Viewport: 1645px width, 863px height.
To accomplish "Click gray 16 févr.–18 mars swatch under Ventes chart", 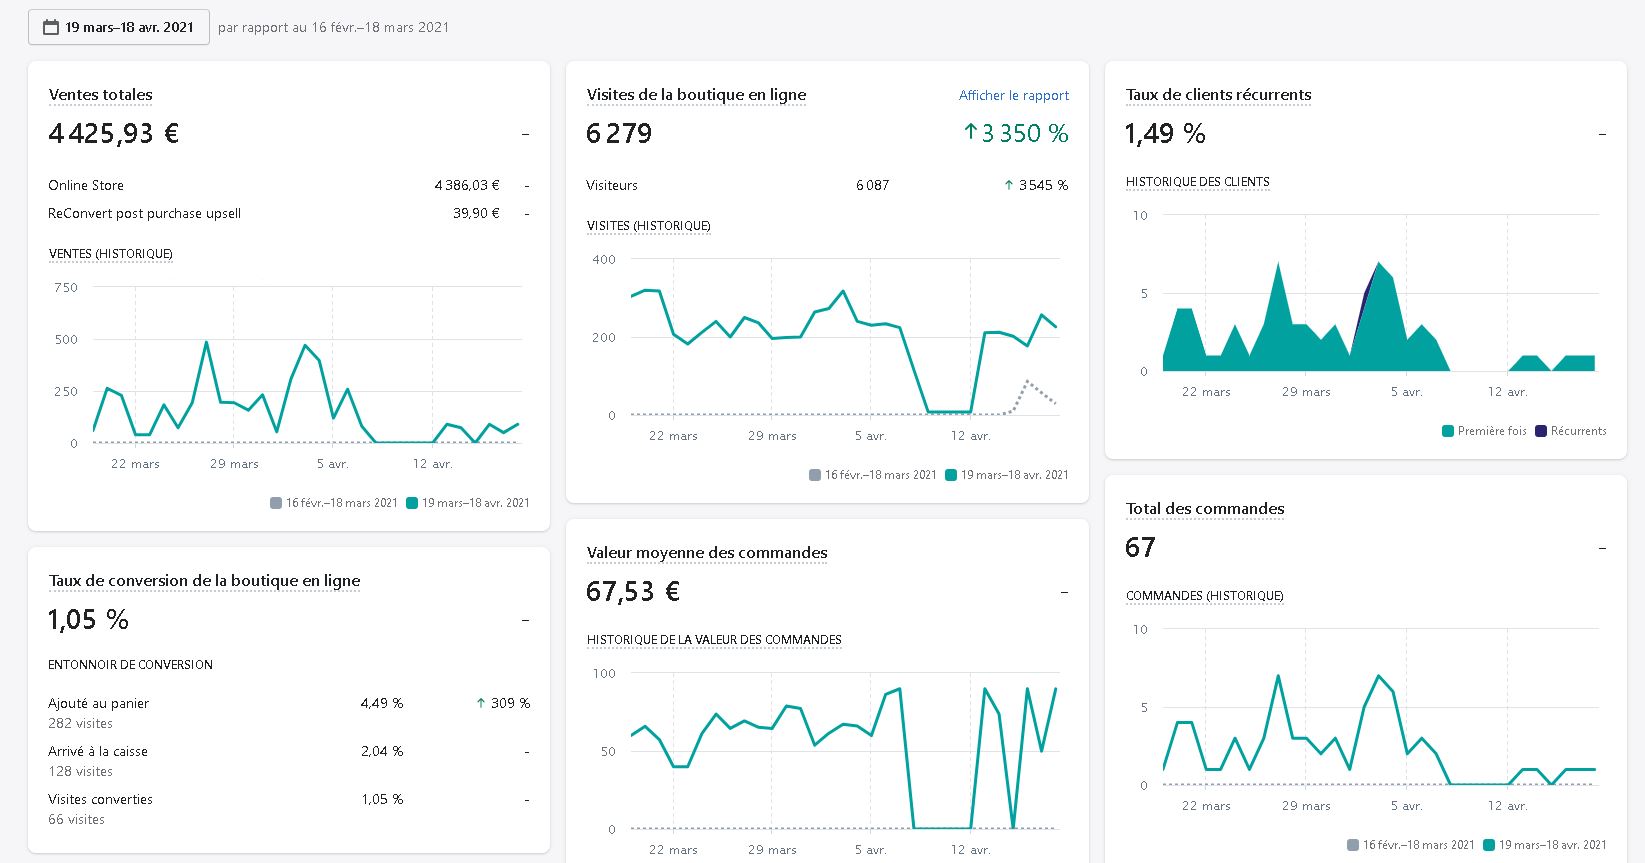I will click(276, 503).
